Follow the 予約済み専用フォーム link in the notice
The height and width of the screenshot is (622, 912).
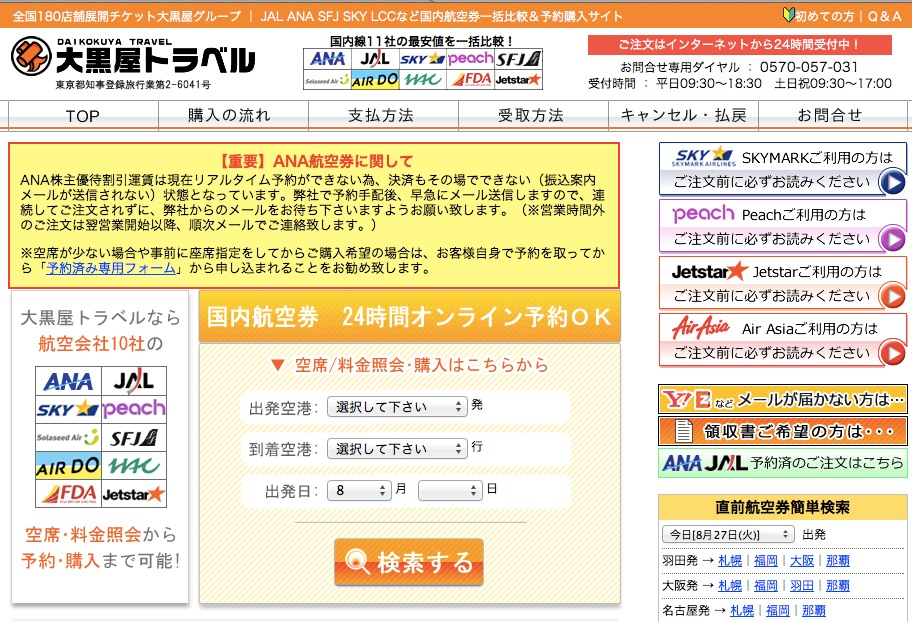point(111,268)
